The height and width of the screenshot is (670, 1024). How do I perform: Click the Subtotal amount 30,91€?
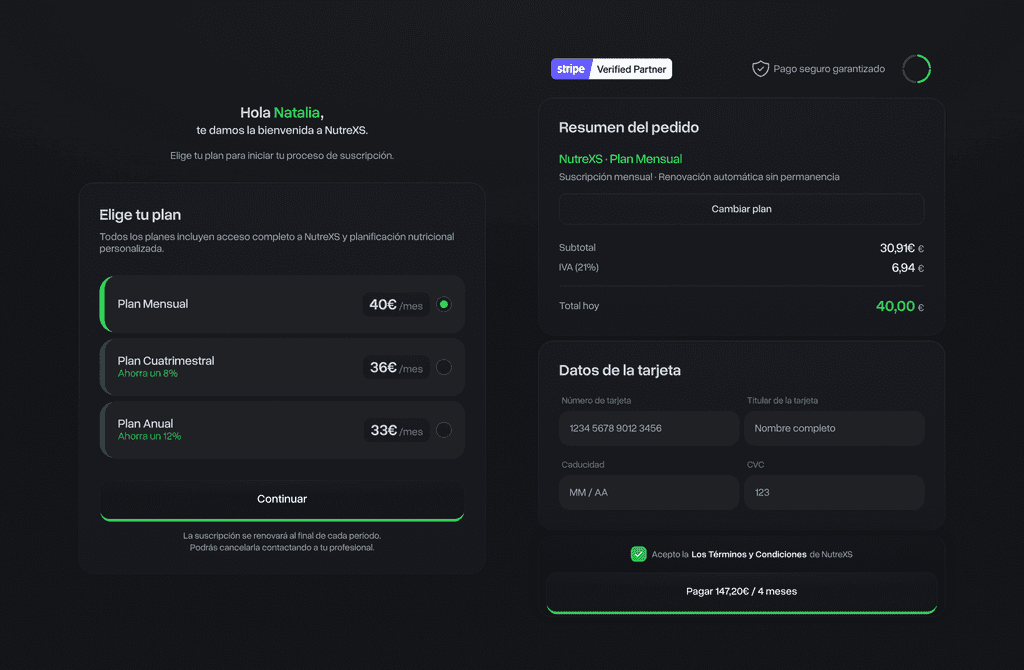(901, 248)
